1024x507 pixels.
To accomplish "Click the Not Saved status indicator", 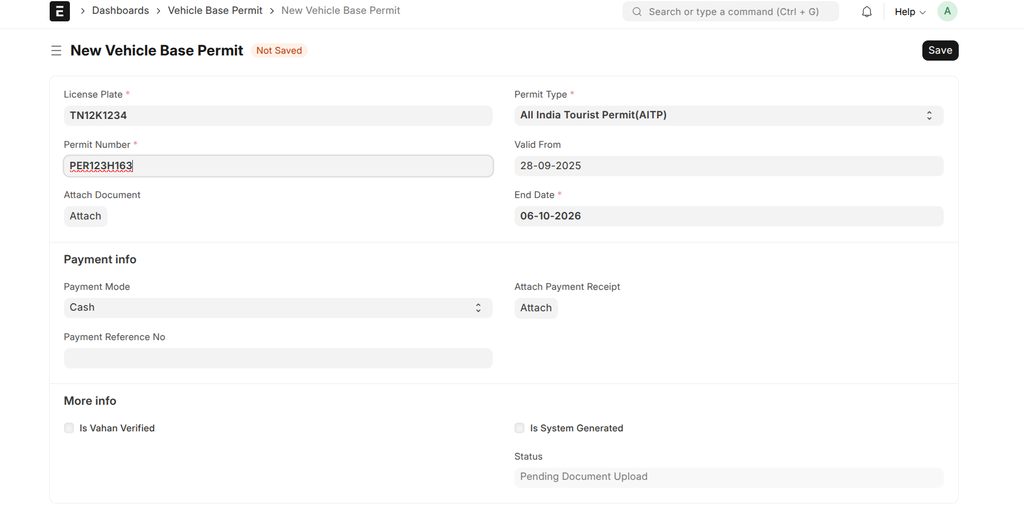I will click(279, 50).
